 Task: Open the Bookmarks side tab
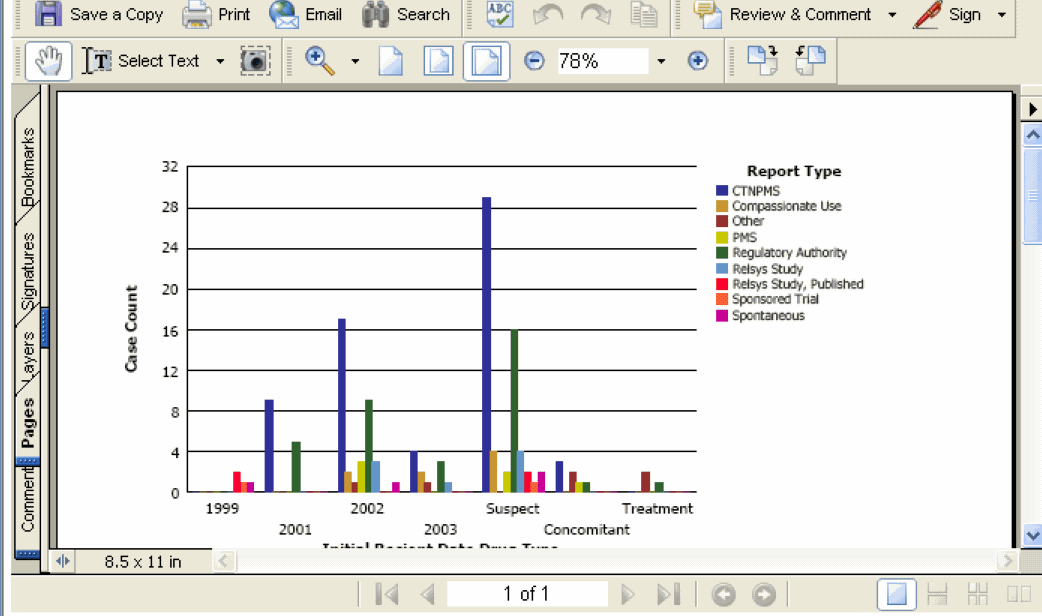27,165
